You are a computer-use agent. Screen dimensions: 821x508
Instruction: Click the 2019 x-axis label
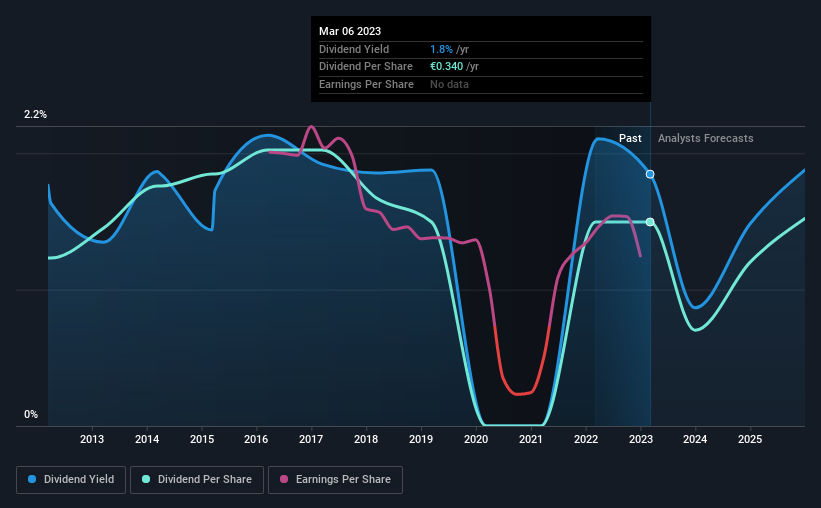[x=421, y=439]
